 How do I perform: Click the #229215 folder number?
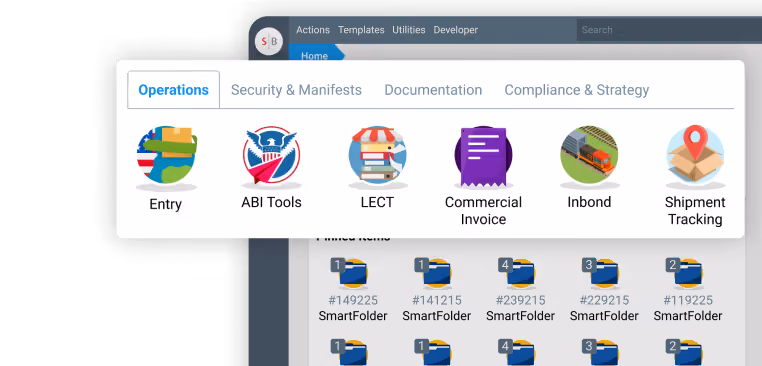(604, 300)
